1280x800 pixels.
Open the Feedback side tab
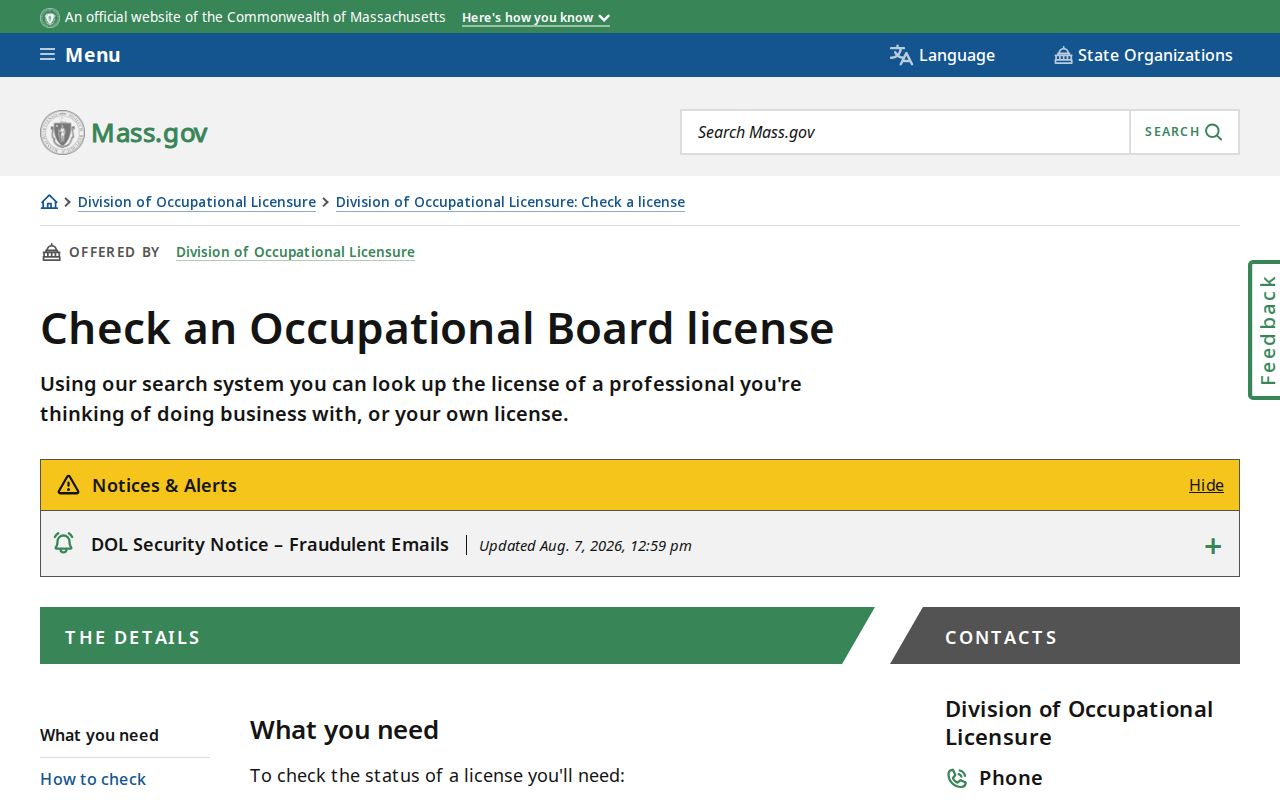[x=1265, y=330]
